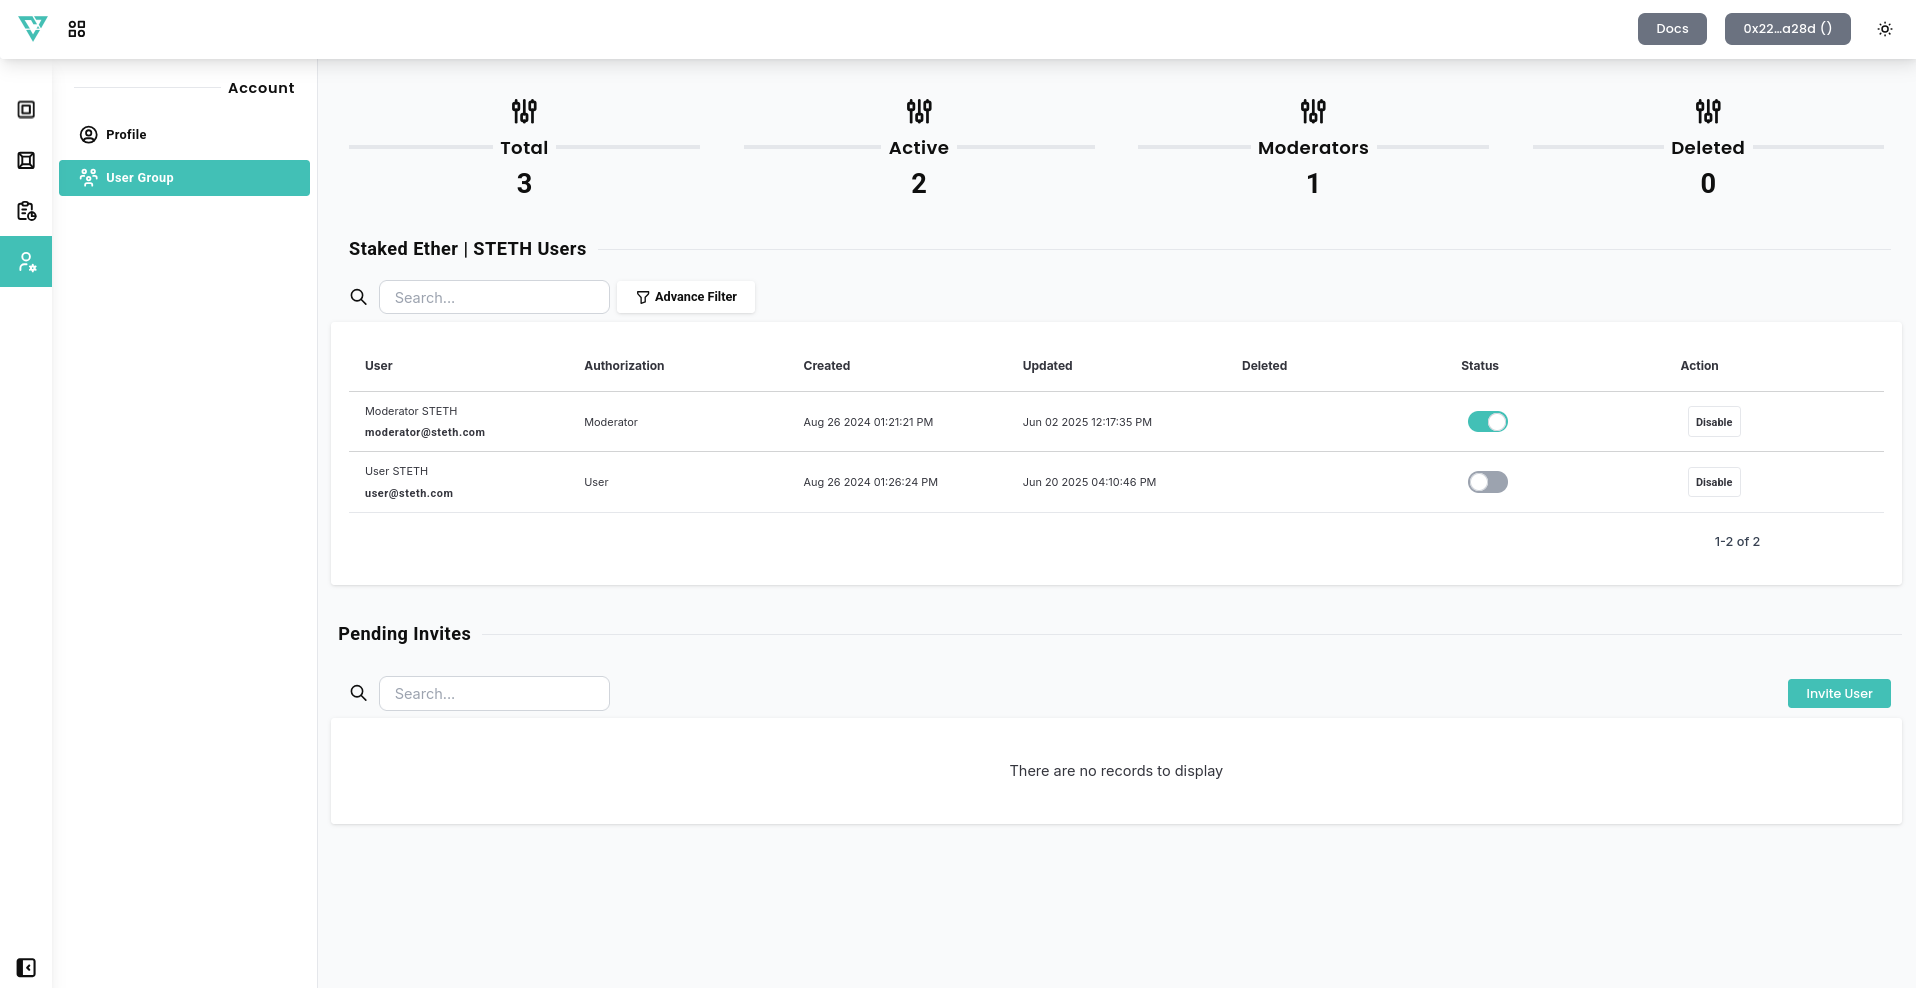This screenshot has width=1916, height=988.
Task: Click the app logo in top-left corner
Action: click(33, 28)
